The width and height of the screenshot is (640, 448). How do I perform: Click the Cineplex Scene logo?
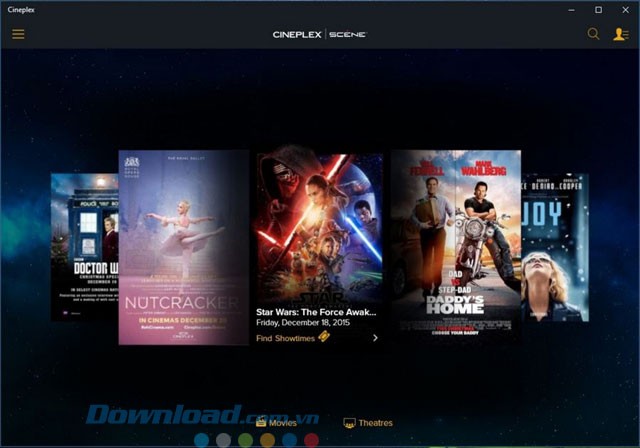(320, 34)
